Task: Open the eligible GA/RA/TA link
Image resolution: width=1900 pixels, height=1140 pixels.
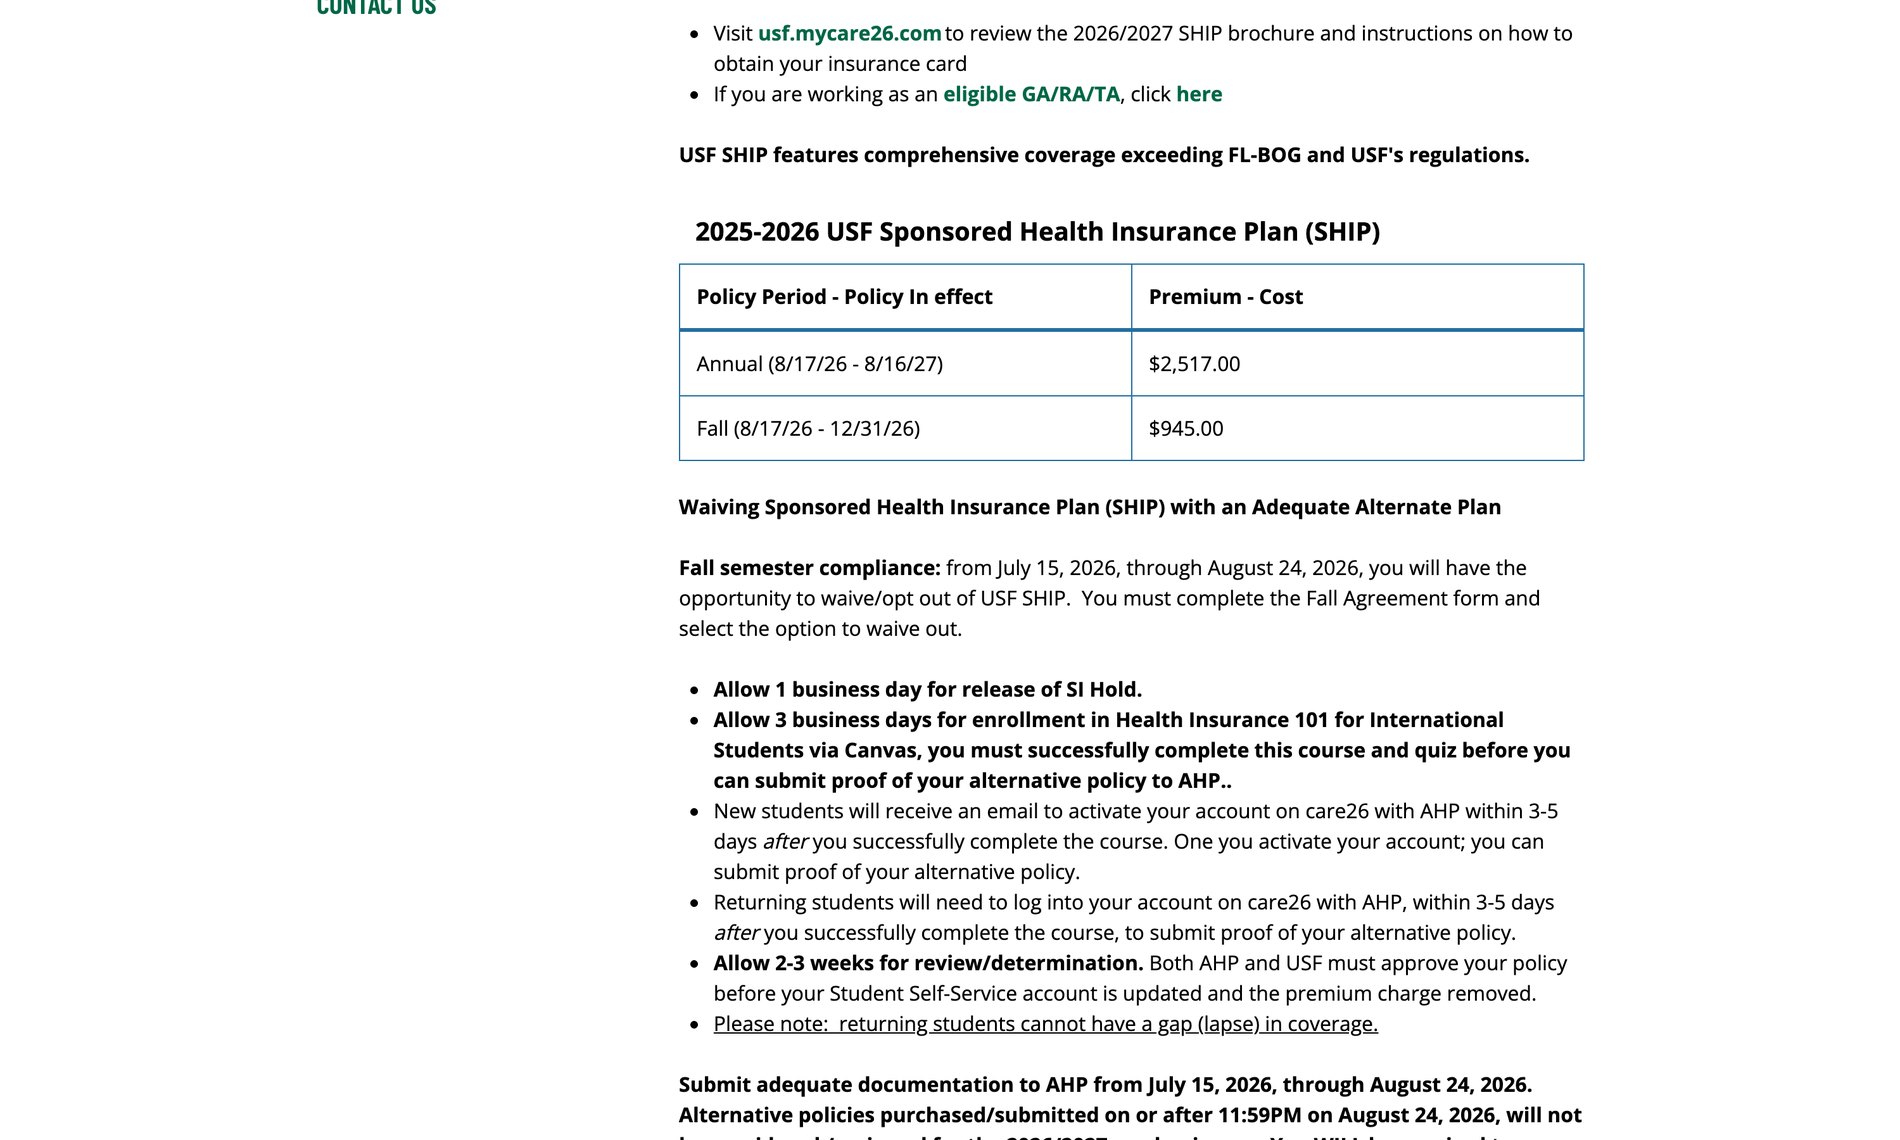Action: [1031, 94]
